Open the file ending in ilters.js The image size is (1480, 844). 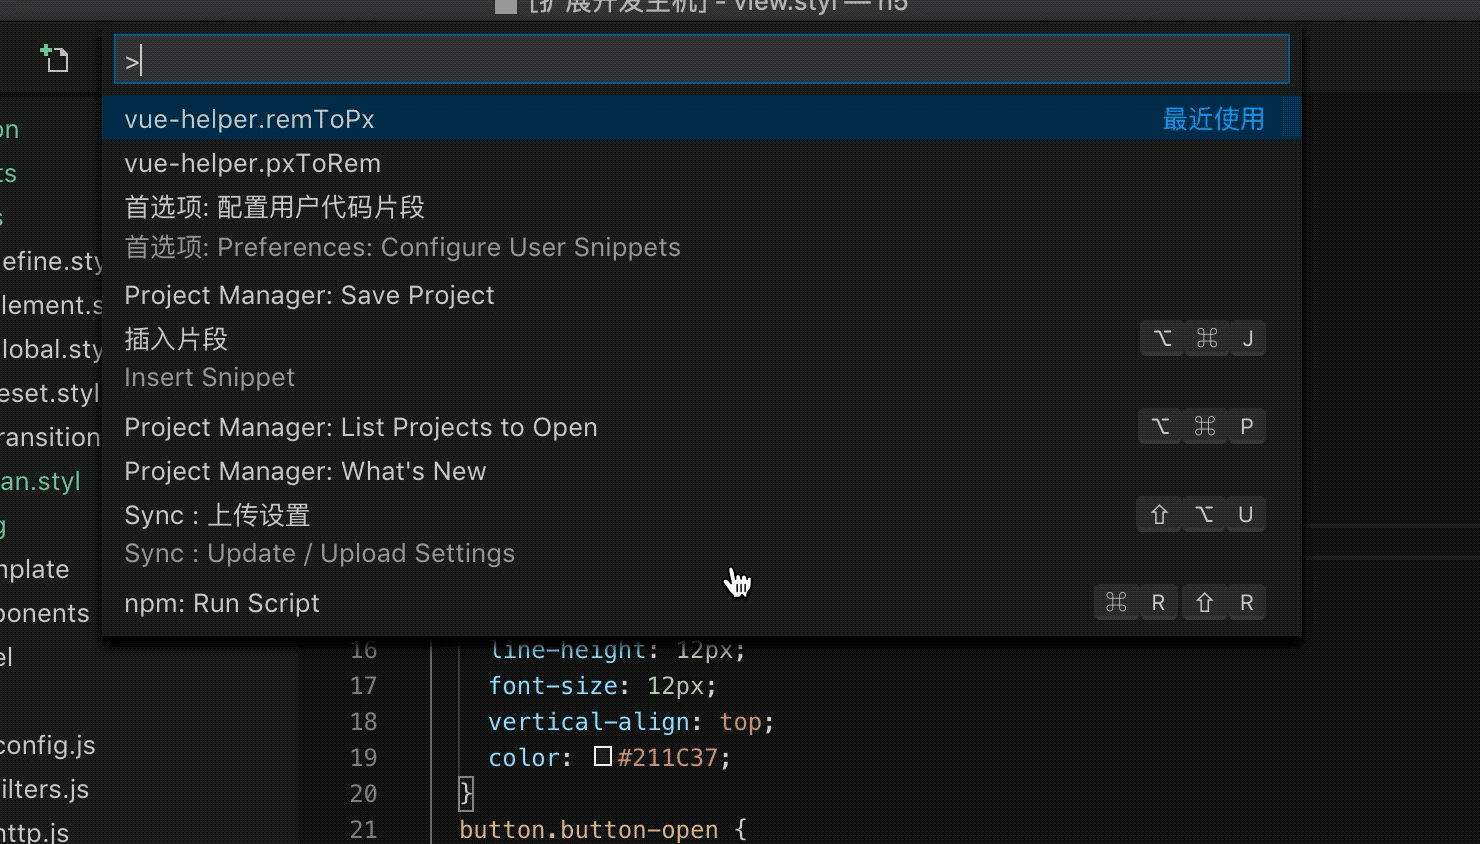[45, 789]
